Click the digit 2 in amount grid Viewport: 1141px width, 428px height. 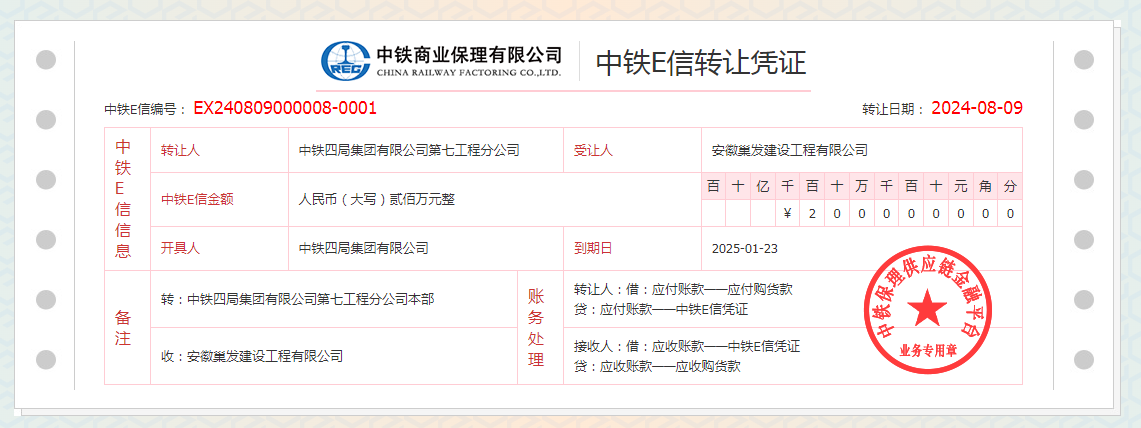[812, 213]
